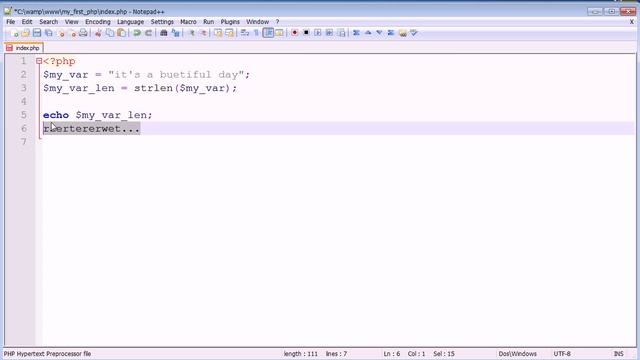Toggle synchronize vertical scrolling icon
The width and height of the screenshot is (640, 360).
[x=218, y=33]
